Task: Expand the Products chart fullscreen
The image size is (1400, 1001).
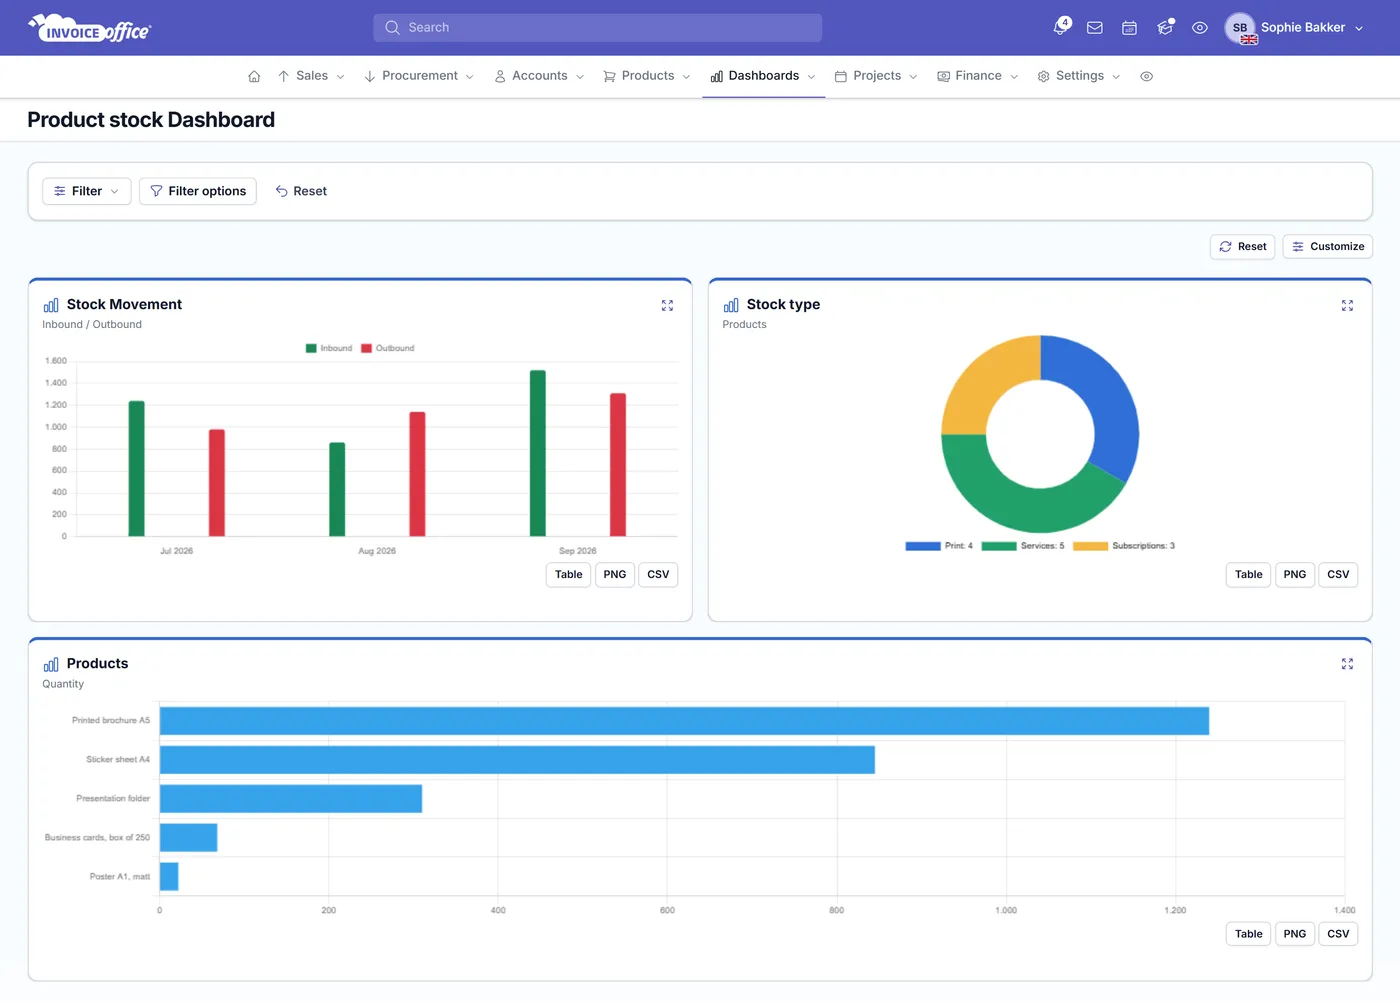Action: coord(1347,664)
